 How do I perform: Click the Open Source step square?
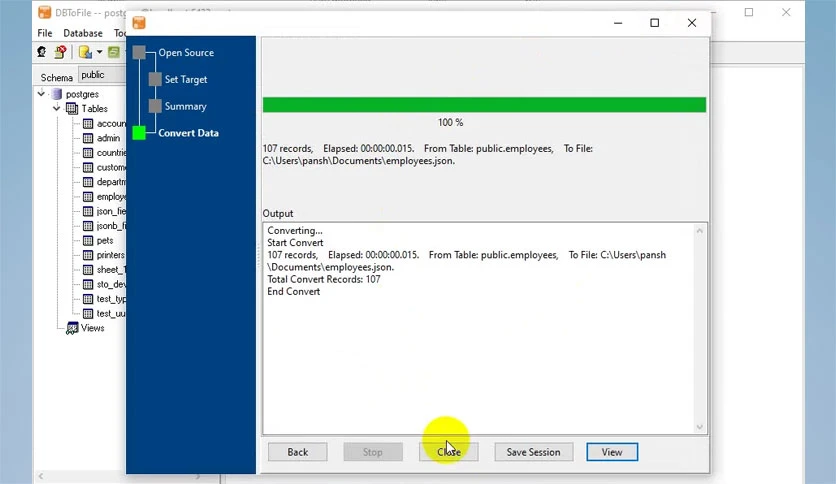tap(139, 52)
